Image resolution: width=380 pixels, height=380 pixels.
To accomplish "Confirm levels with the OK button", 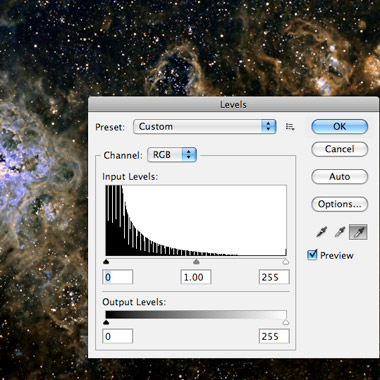I will 340,127.
